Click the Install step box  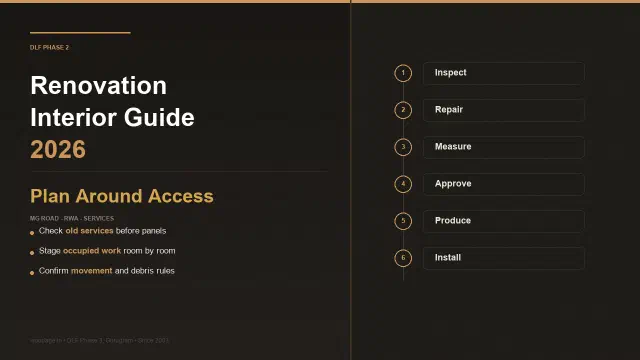coord(504,258)
